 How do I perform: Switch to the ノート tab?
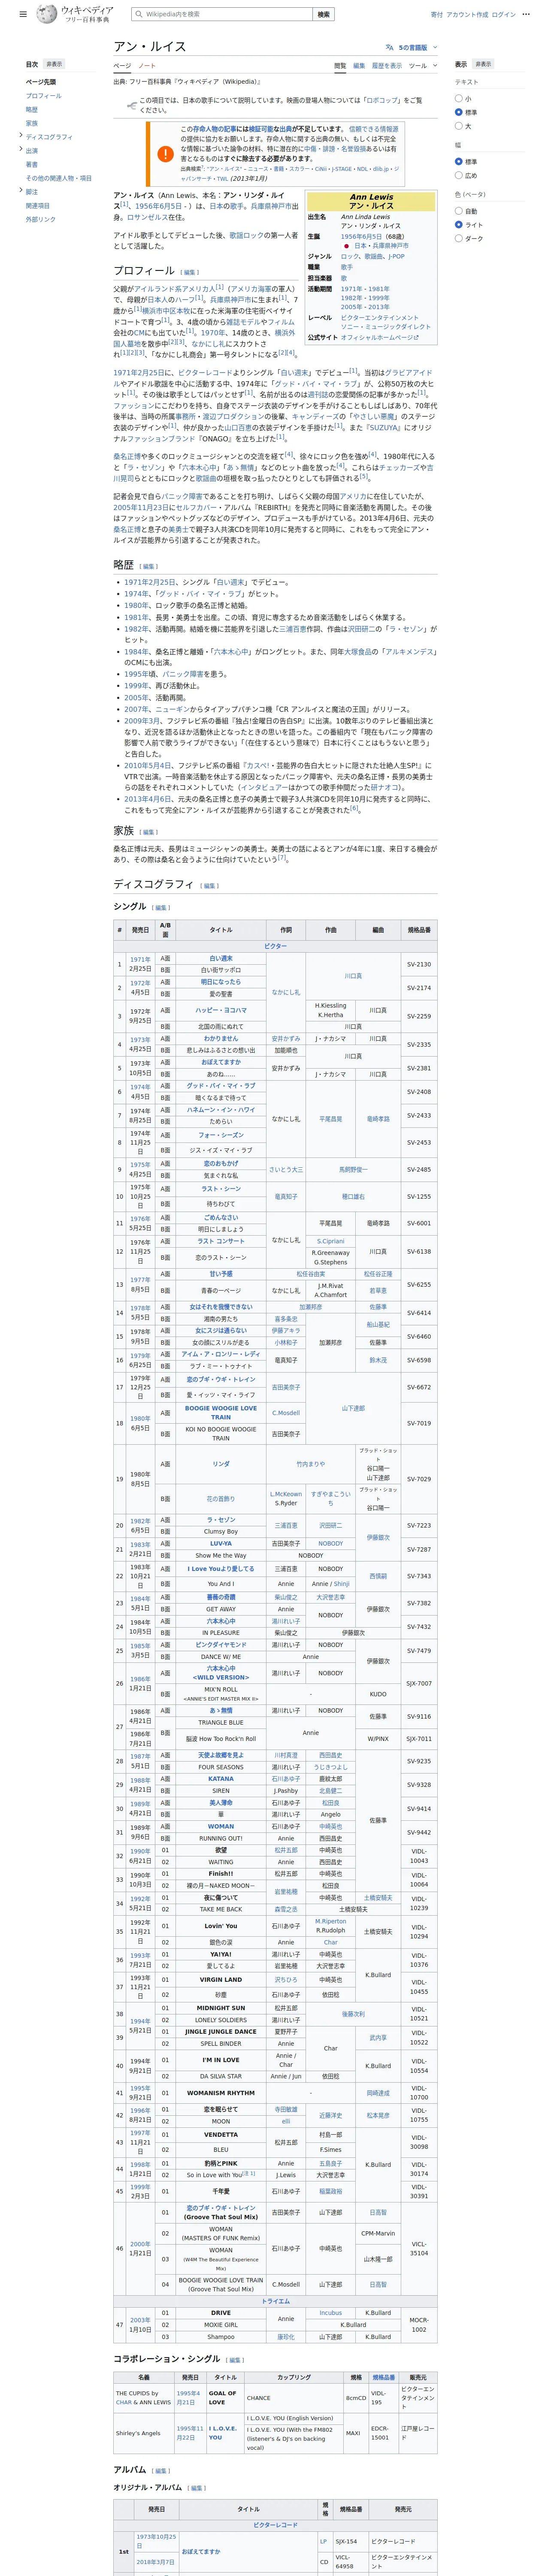[x=148, y=66]
